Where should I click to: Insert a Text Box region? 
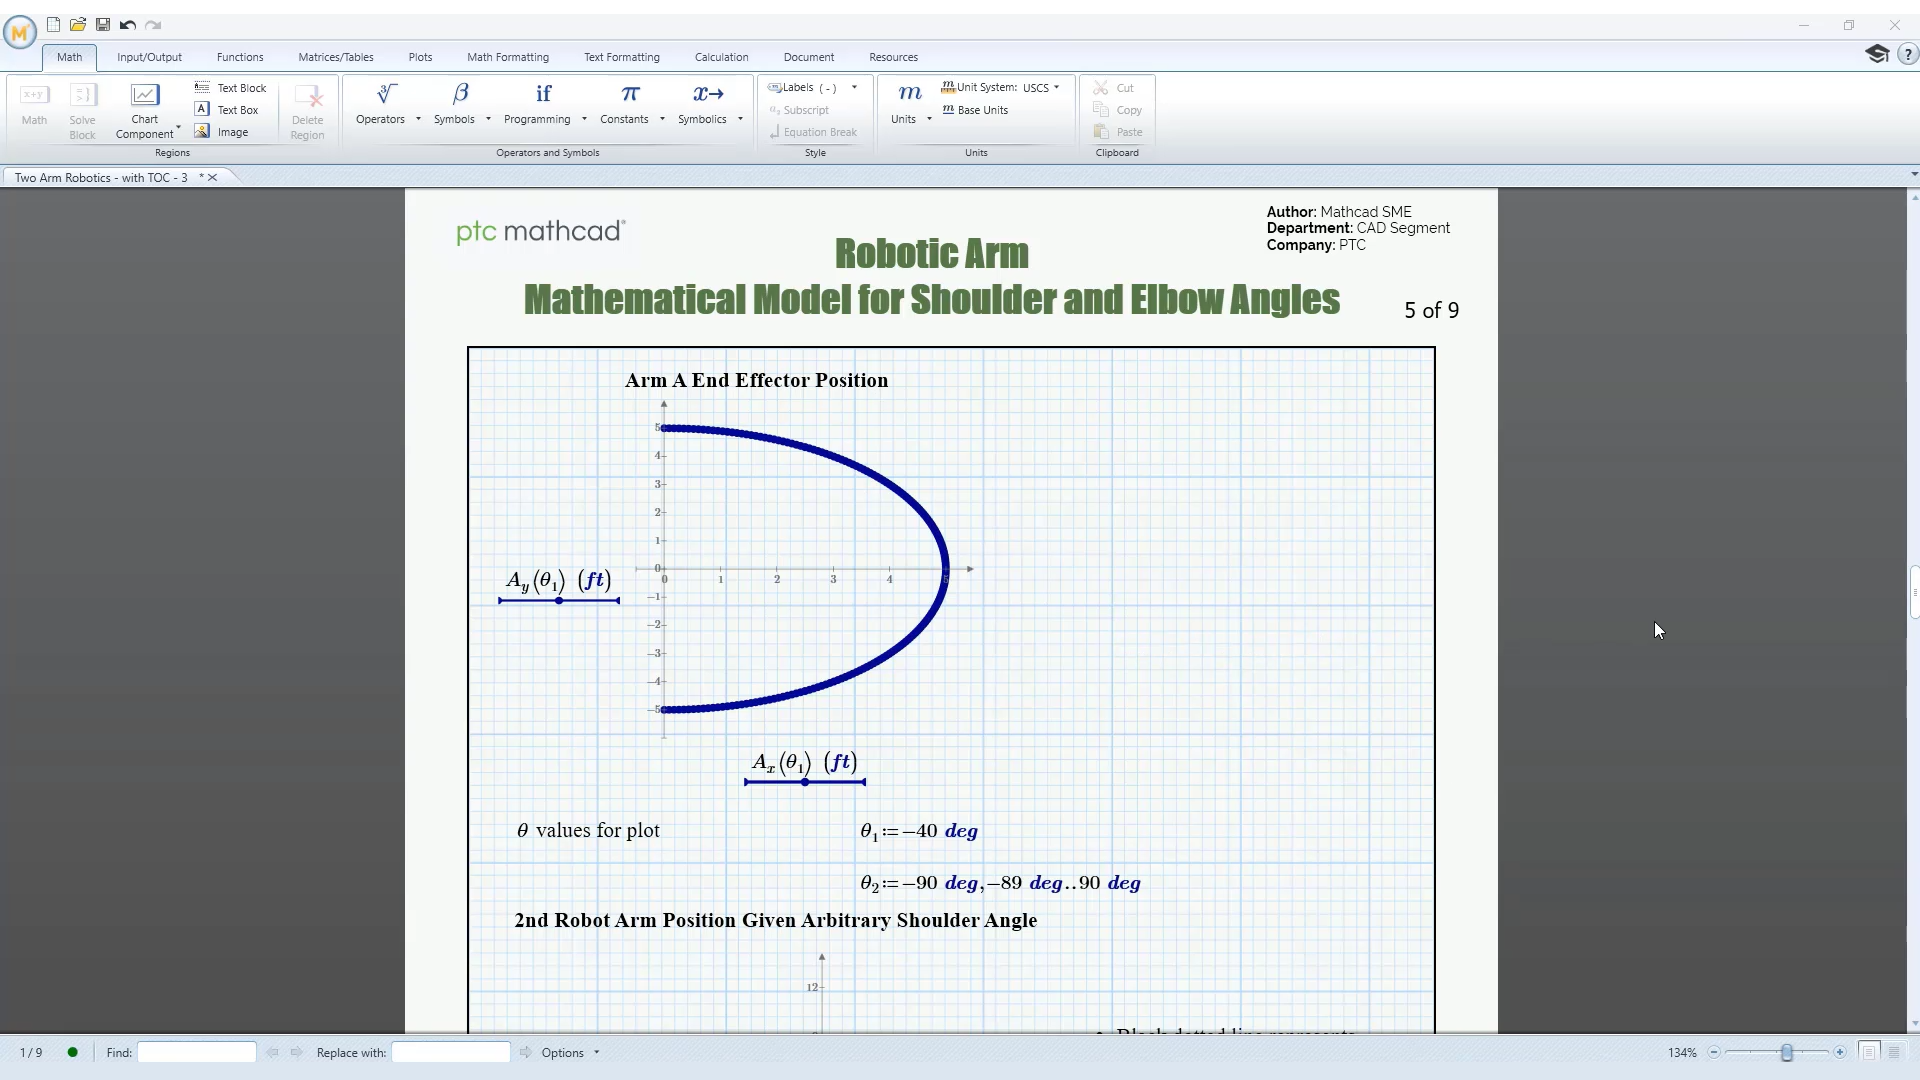click(x=227, y=110)
